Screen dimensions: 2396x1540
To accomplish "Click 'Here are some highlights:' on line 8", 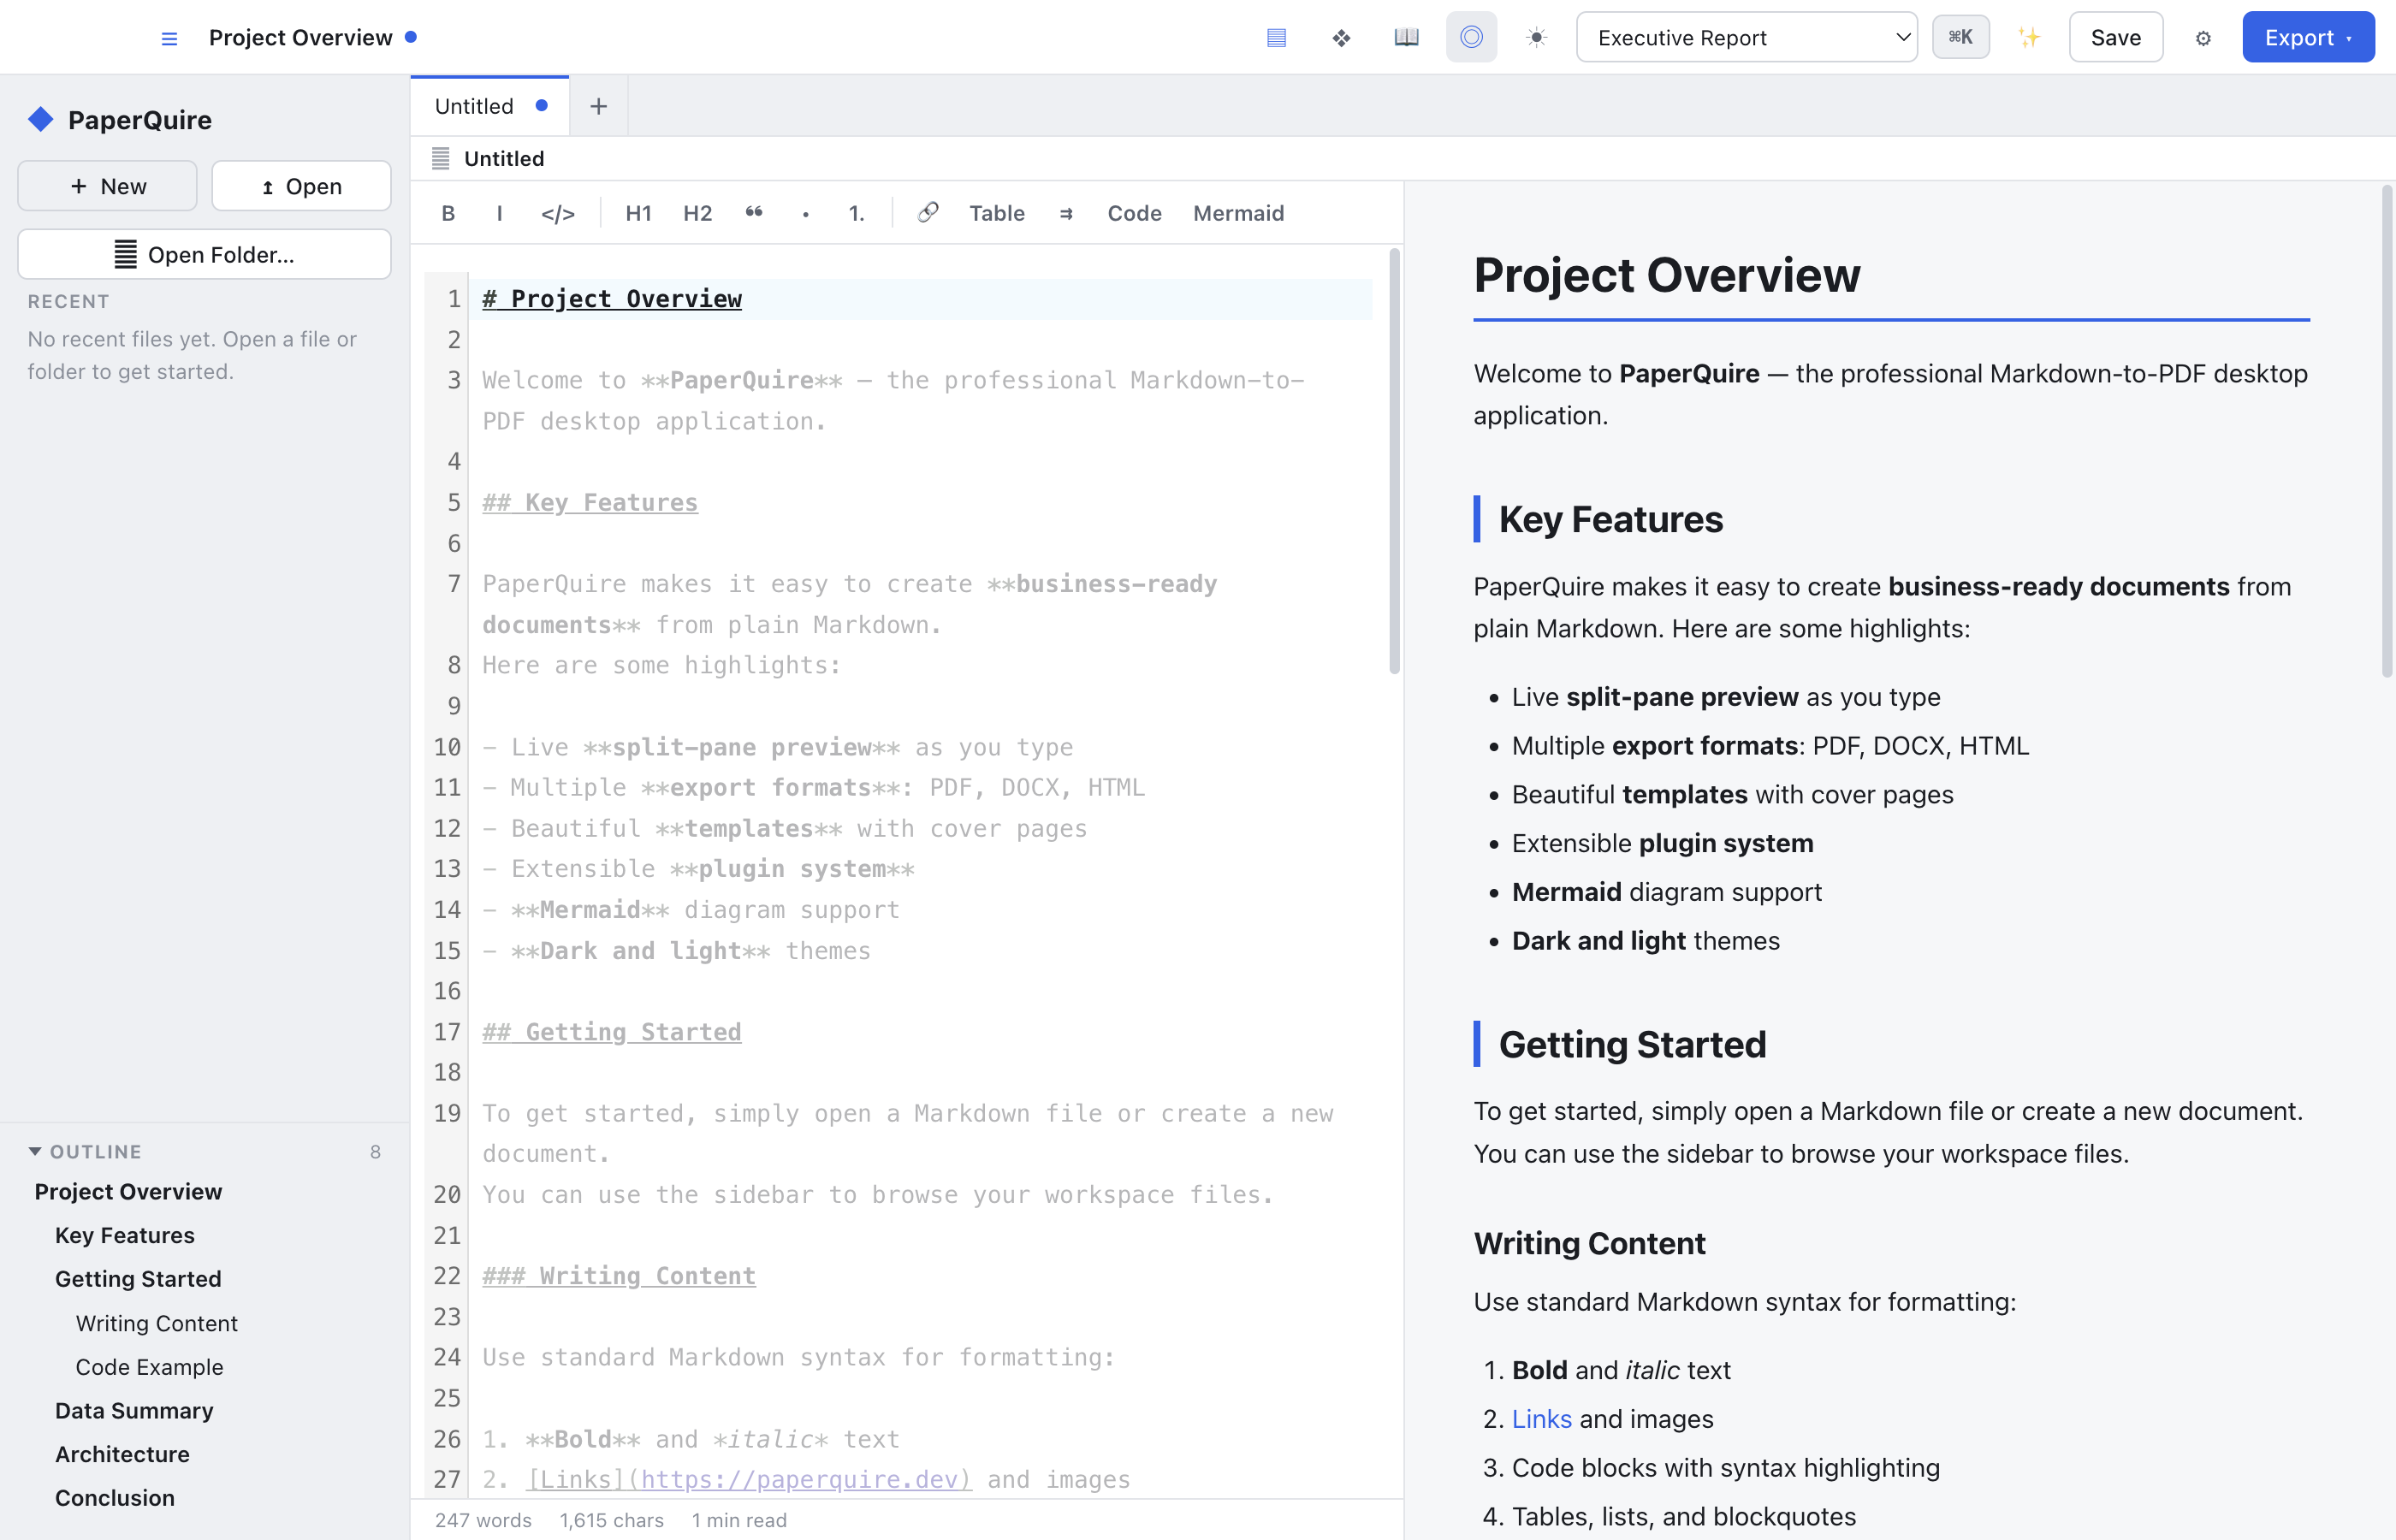I will pyautogui.click(x=662, y=665).
